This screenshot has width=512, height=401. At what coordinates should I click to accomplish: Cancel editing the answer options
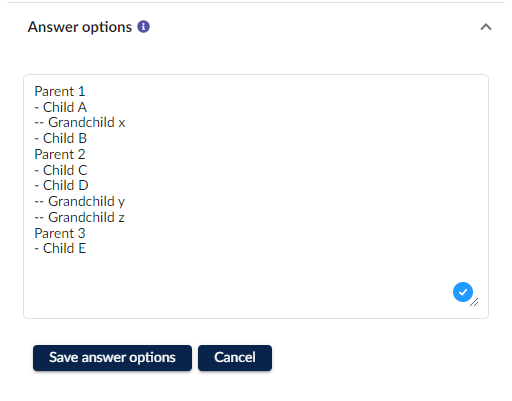coord(235,358)
